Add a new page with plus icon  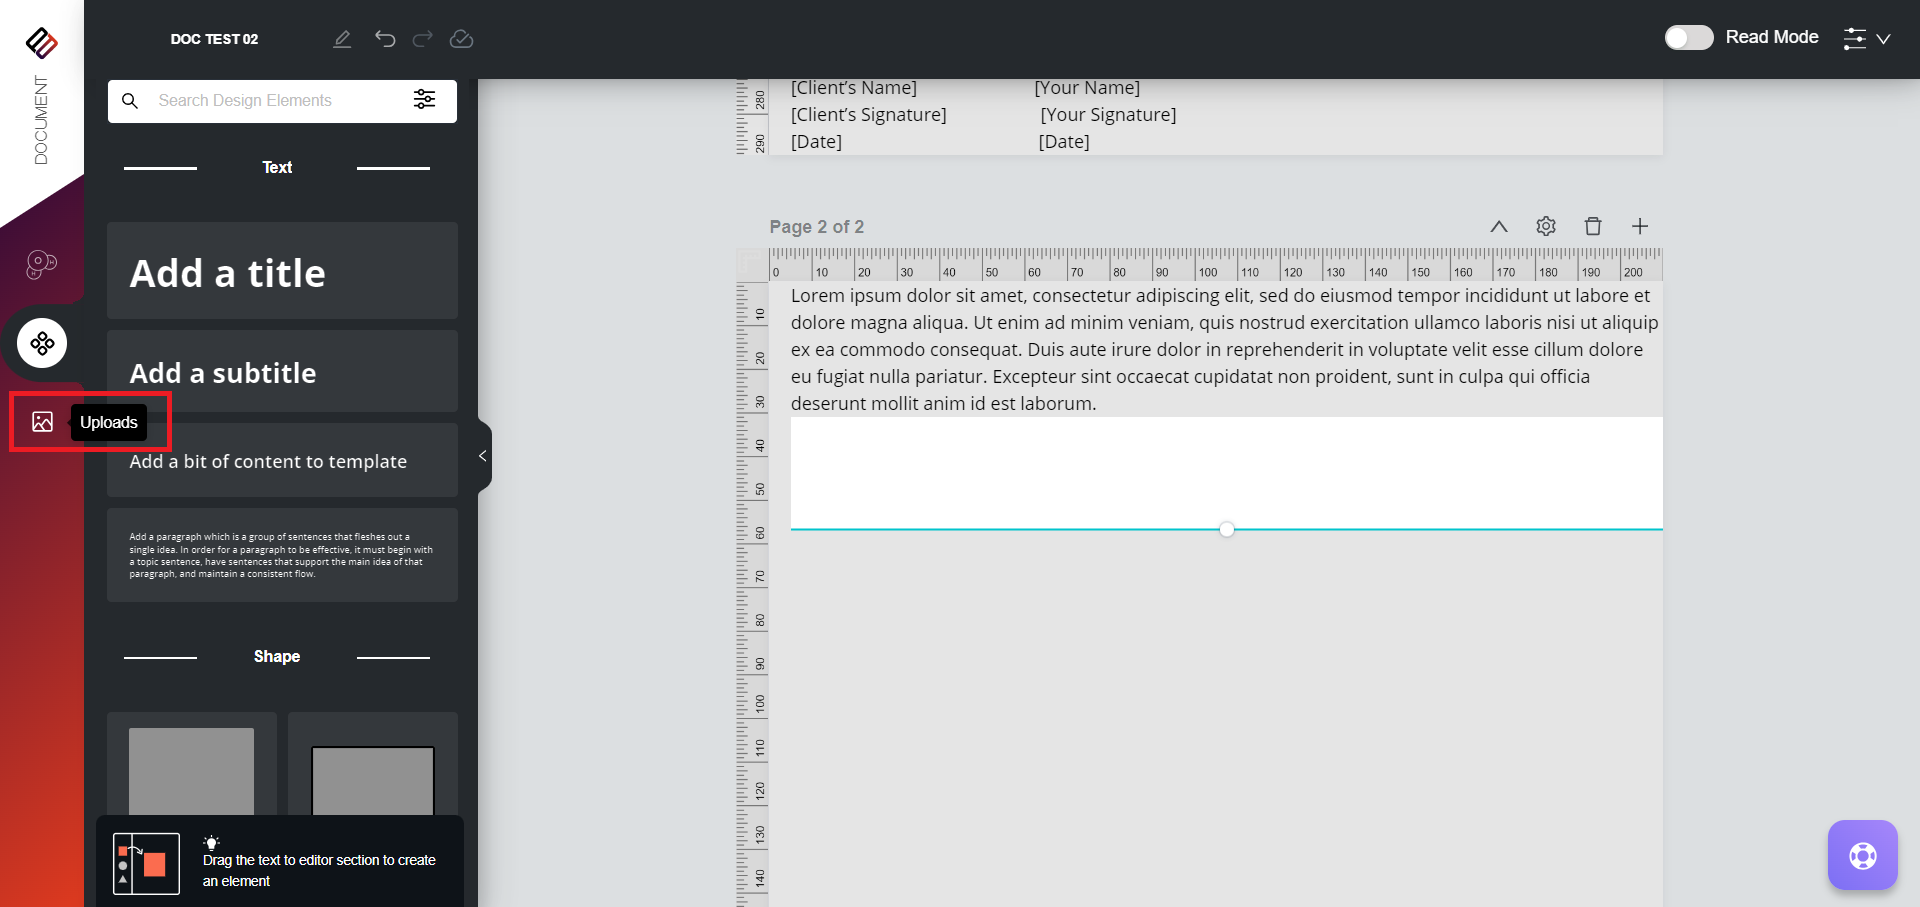tap(1640, 226)
